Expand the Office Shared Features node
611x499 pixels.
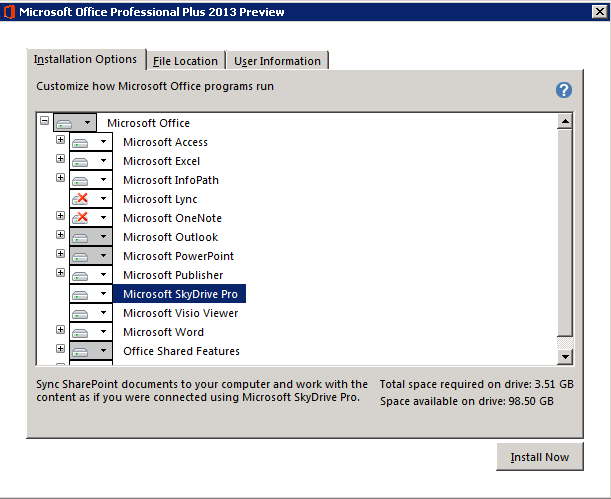click(60, 349)
